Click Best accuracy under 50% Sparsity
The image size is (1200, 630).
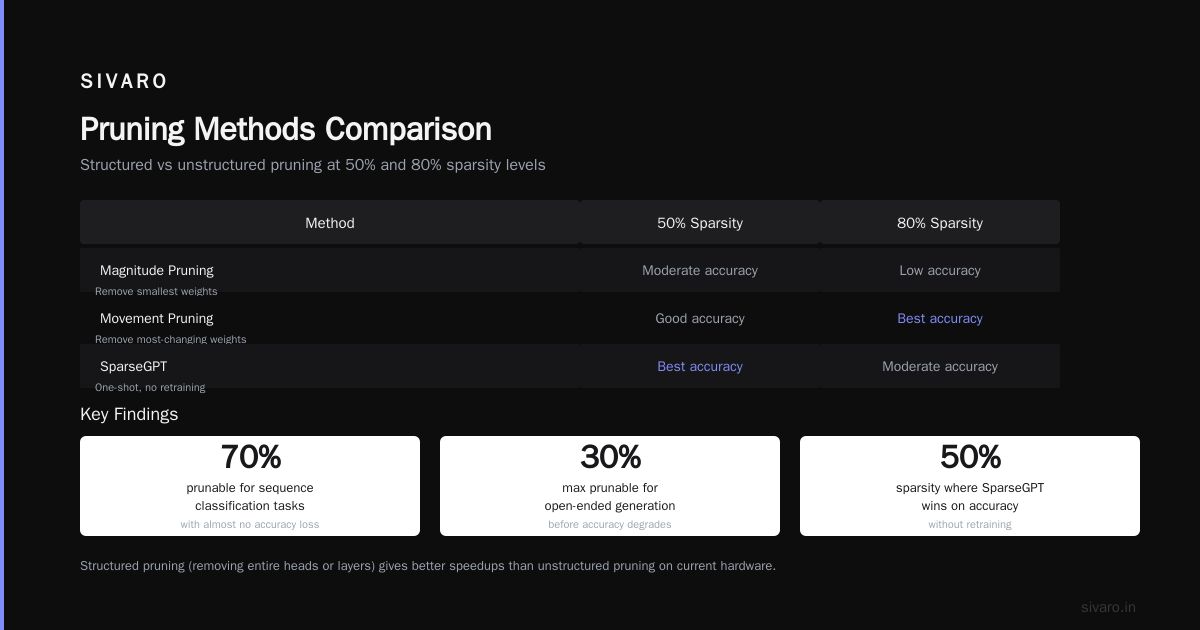(x=700, y=366)
